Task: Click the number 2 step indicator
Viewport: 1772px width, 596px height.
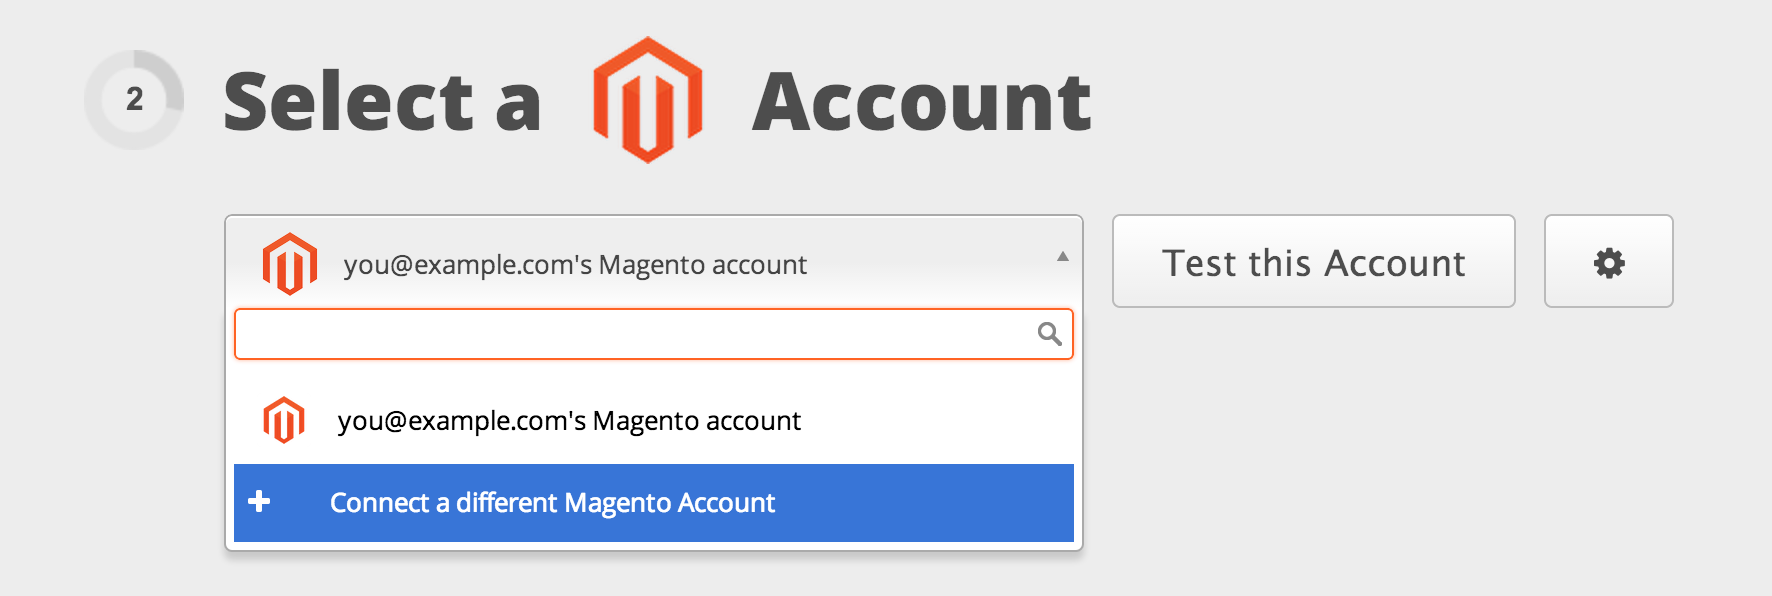Action: pos(134,99)
